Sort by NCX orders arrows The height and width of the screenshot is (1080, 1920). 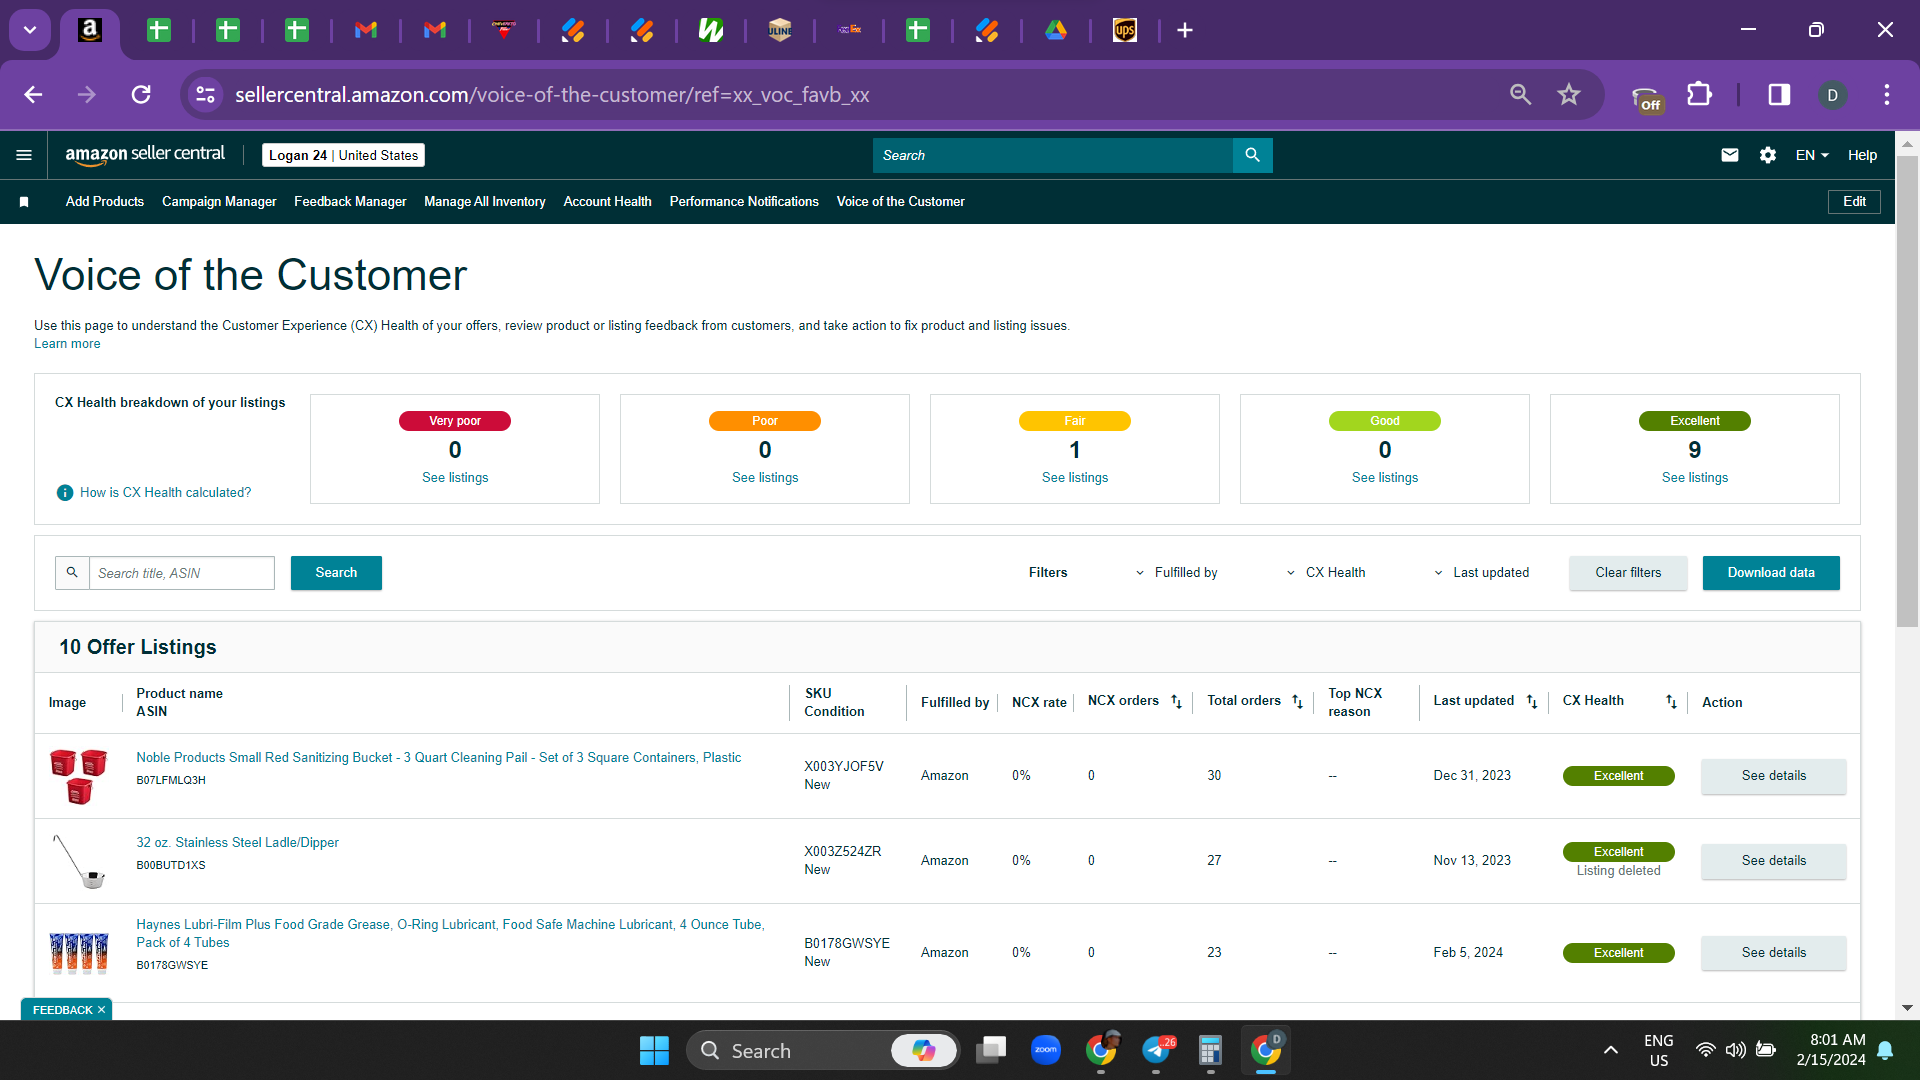(x=1176, y=702)
